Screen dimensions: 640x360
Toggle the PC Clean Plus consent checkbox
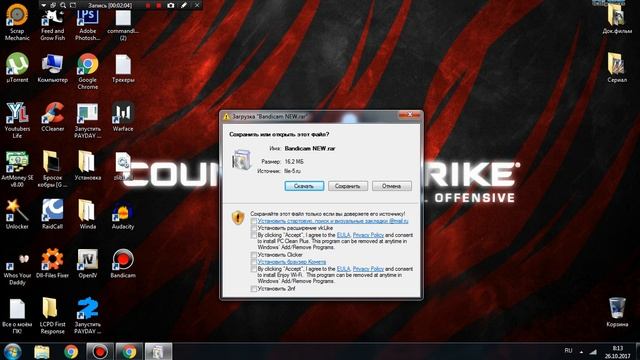pyautogui.click(x=253, y=236)
